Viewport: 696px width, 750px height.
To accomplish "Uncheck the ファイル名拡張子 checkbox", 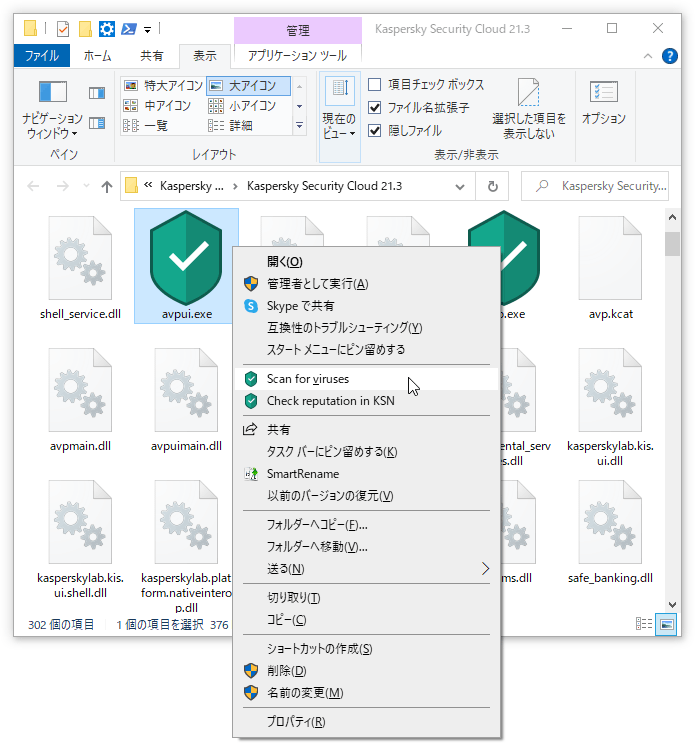I will coord(374,108).
